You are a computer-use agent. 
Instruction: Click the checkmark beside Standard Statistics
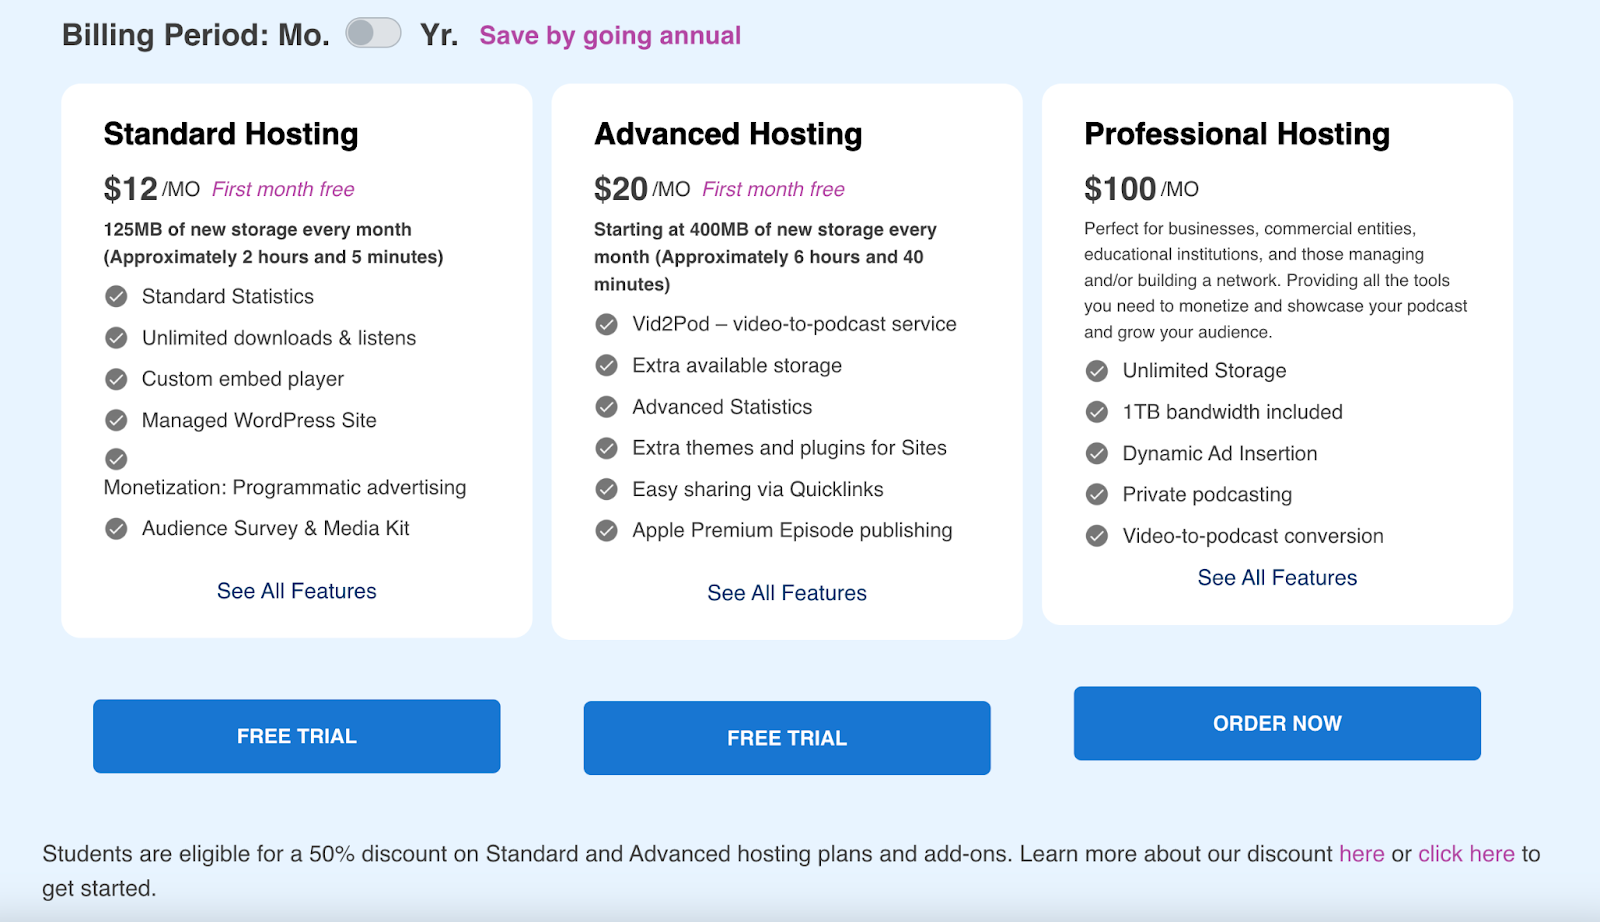(x=116, y=296)
